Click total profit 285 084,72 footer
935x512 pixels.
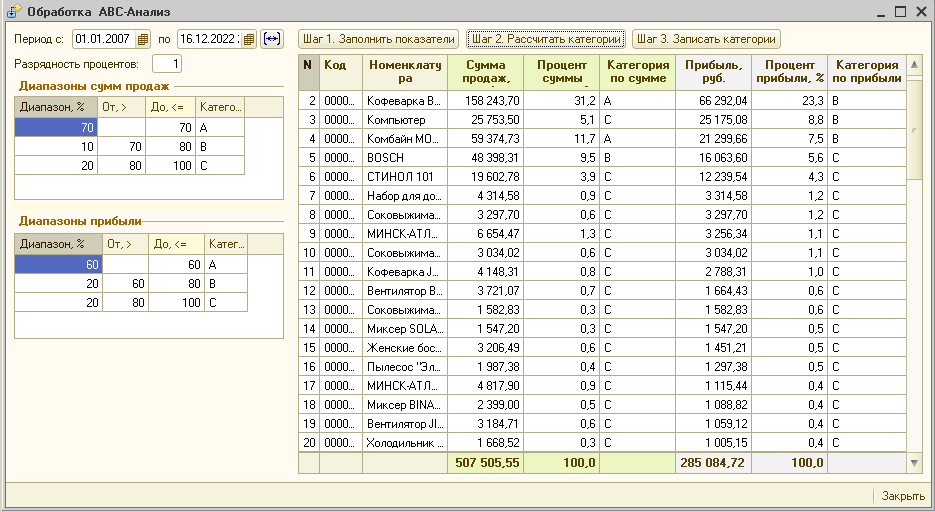pyautogui.click(x=713, y=463)
